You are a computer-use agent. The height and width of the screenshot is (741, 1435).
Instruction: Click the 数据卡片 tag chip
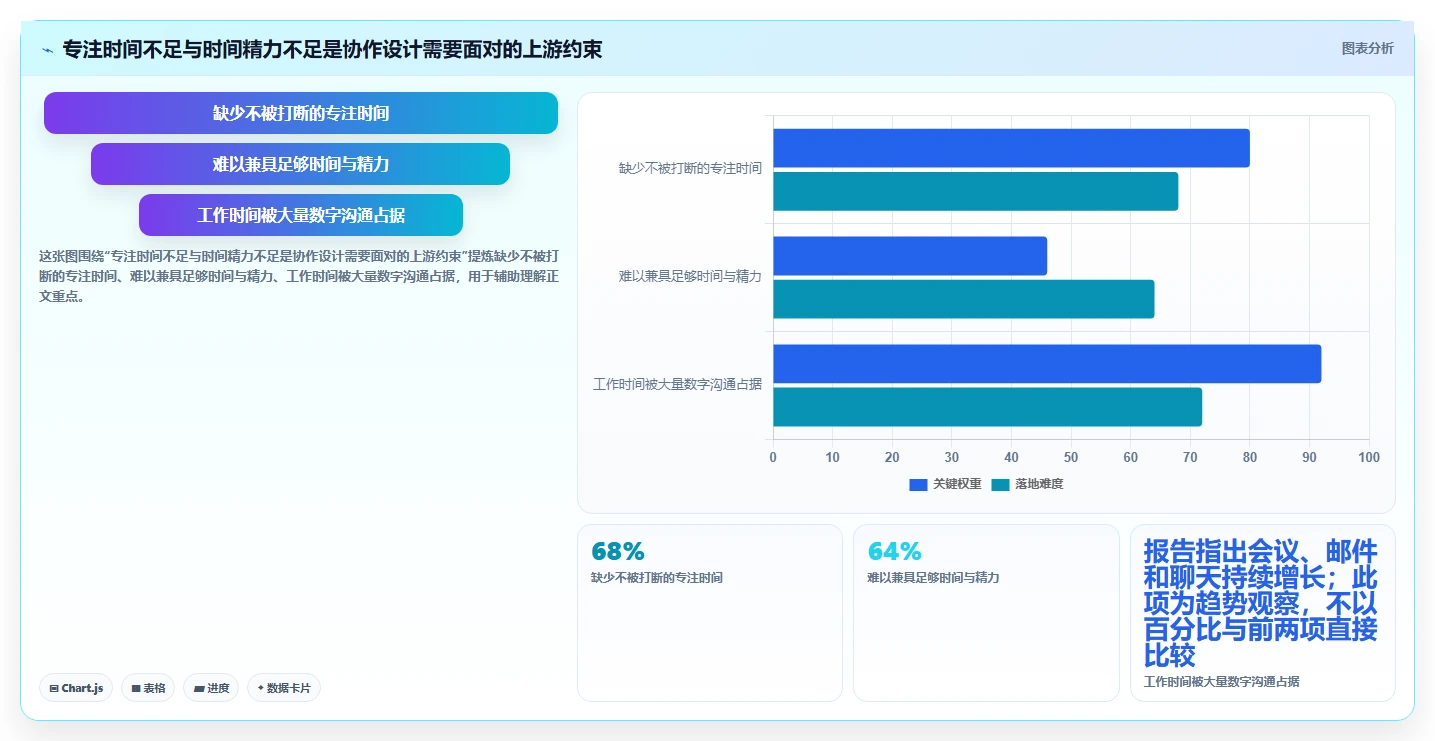click(284, 688)
